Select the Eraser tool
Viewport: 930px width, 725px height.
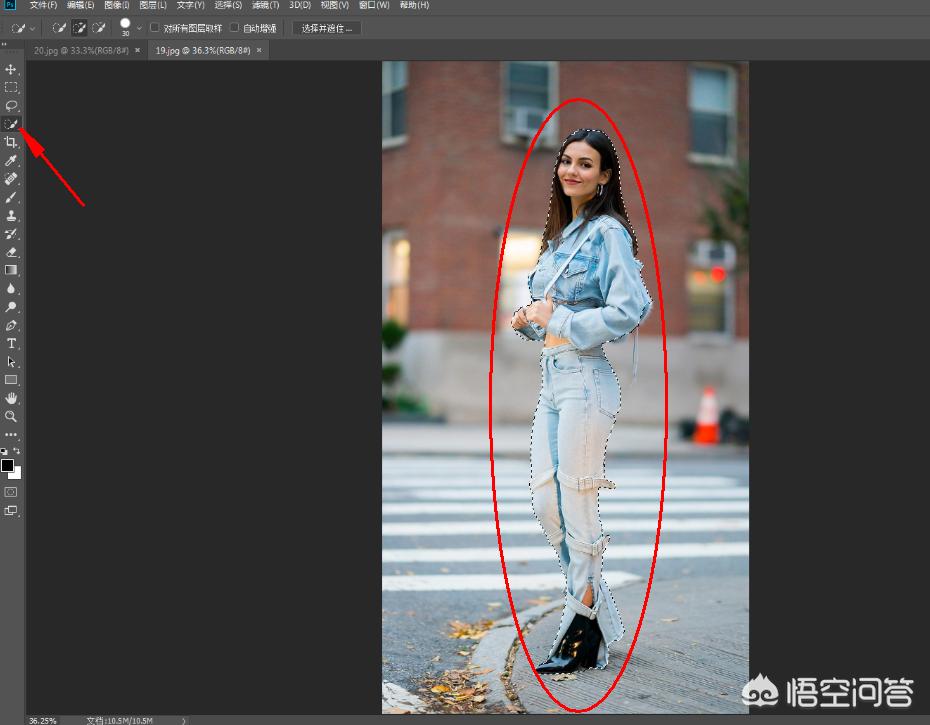click(11, 252)
